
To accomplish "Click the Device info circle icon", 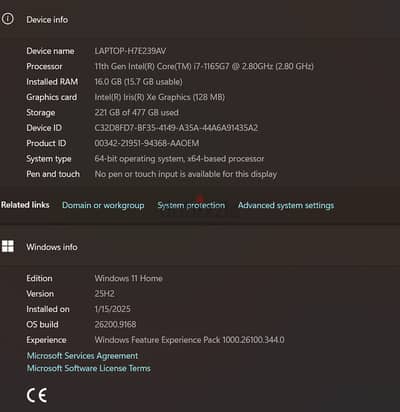I will [x=7, y=19].
